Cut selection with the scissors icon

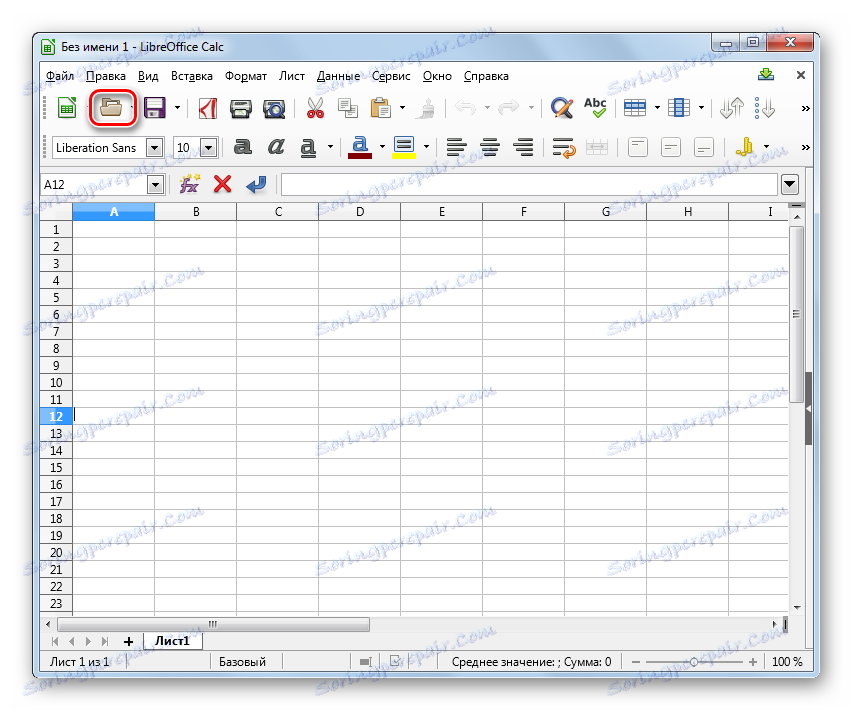pos(315,108)
